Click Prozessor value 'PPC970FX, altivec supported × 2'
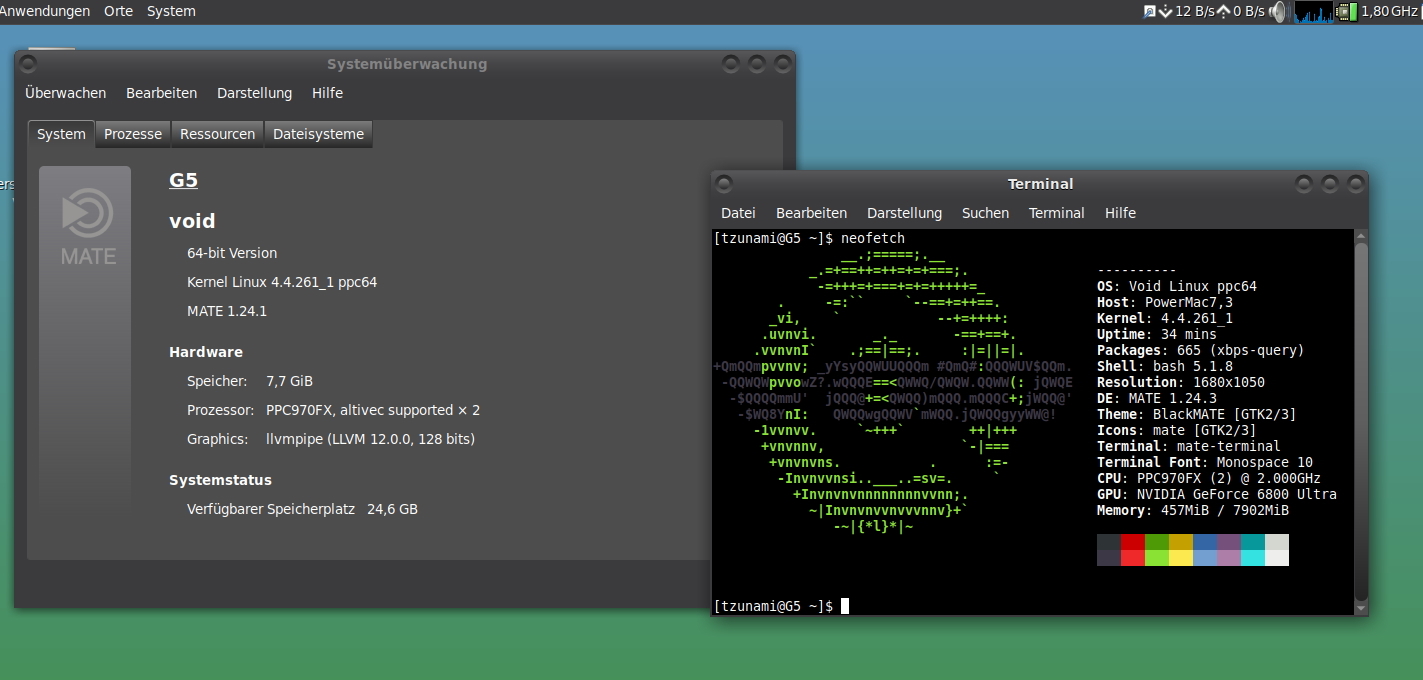The image size is (1423, 680). click(373, 410)
